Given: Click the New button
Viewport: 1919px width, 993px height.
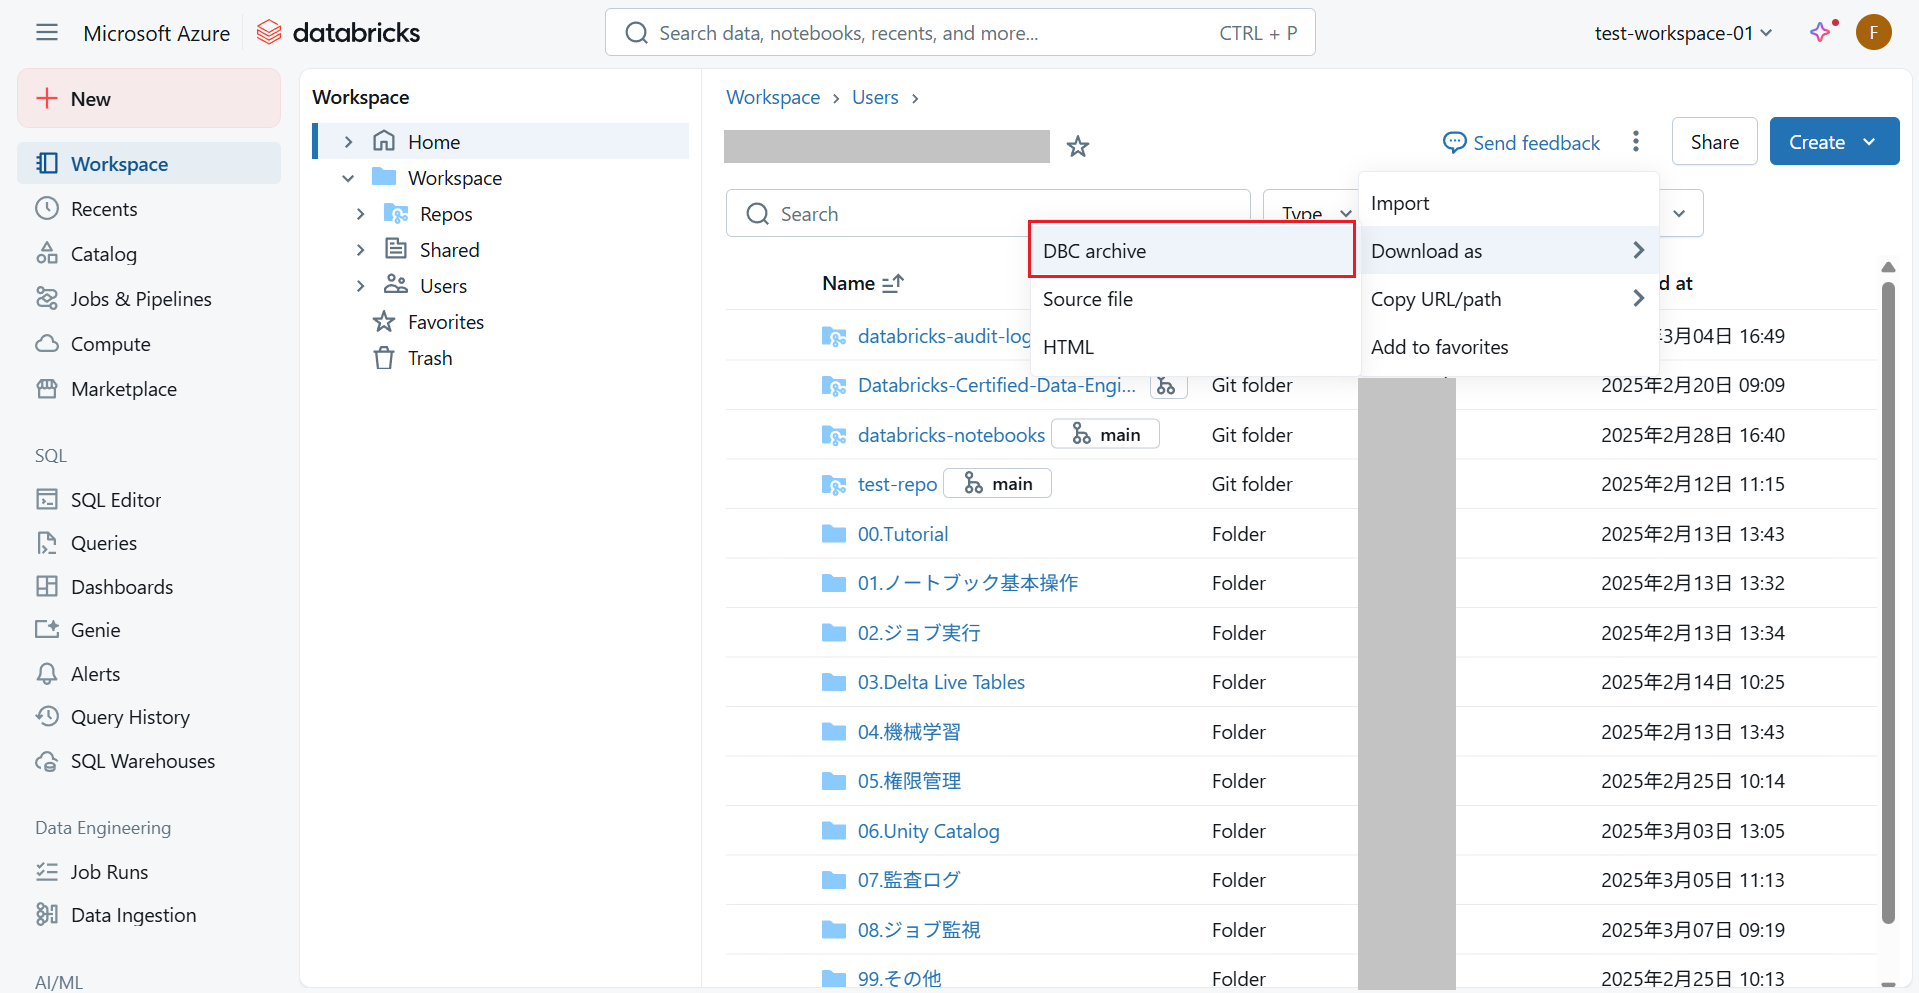Looking at the screenshot, I should (149, 98).
